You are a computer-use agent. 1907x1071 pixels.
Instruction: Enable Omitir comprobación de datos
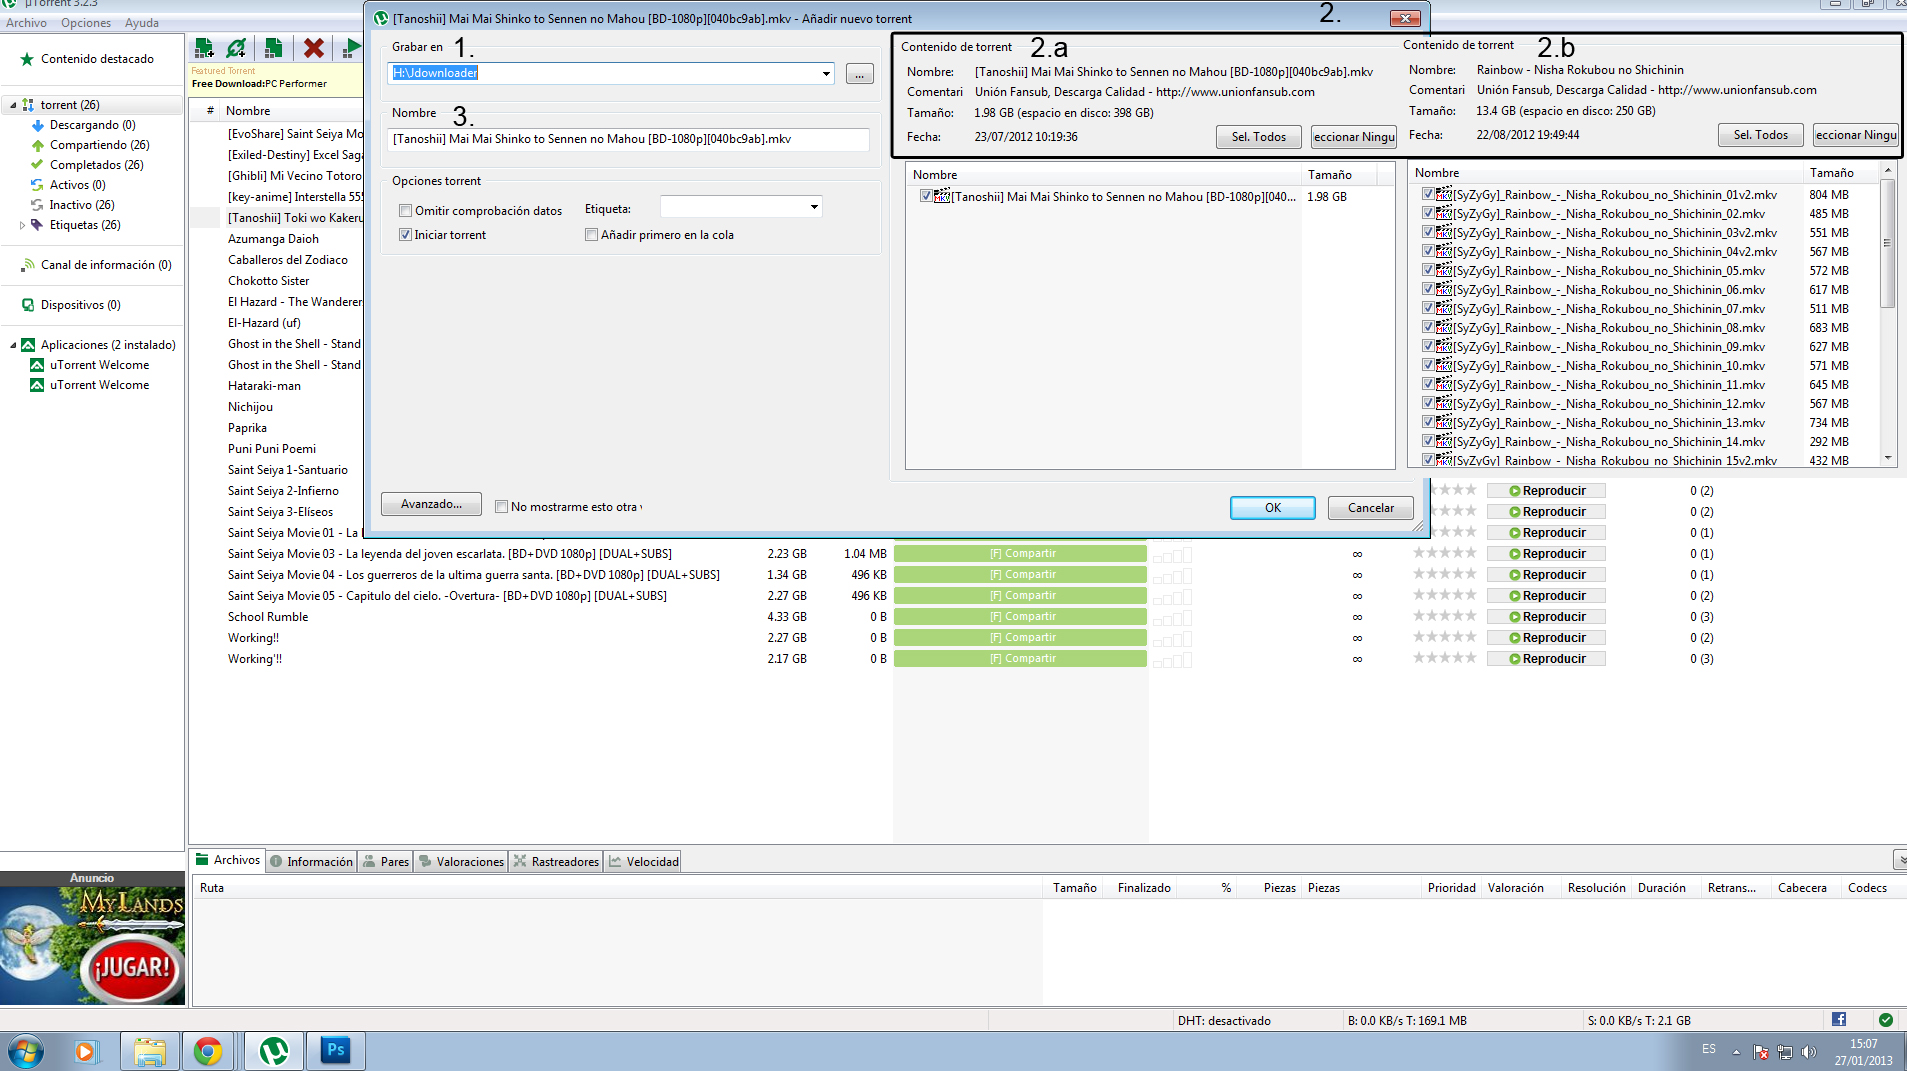tap(405, 210)
